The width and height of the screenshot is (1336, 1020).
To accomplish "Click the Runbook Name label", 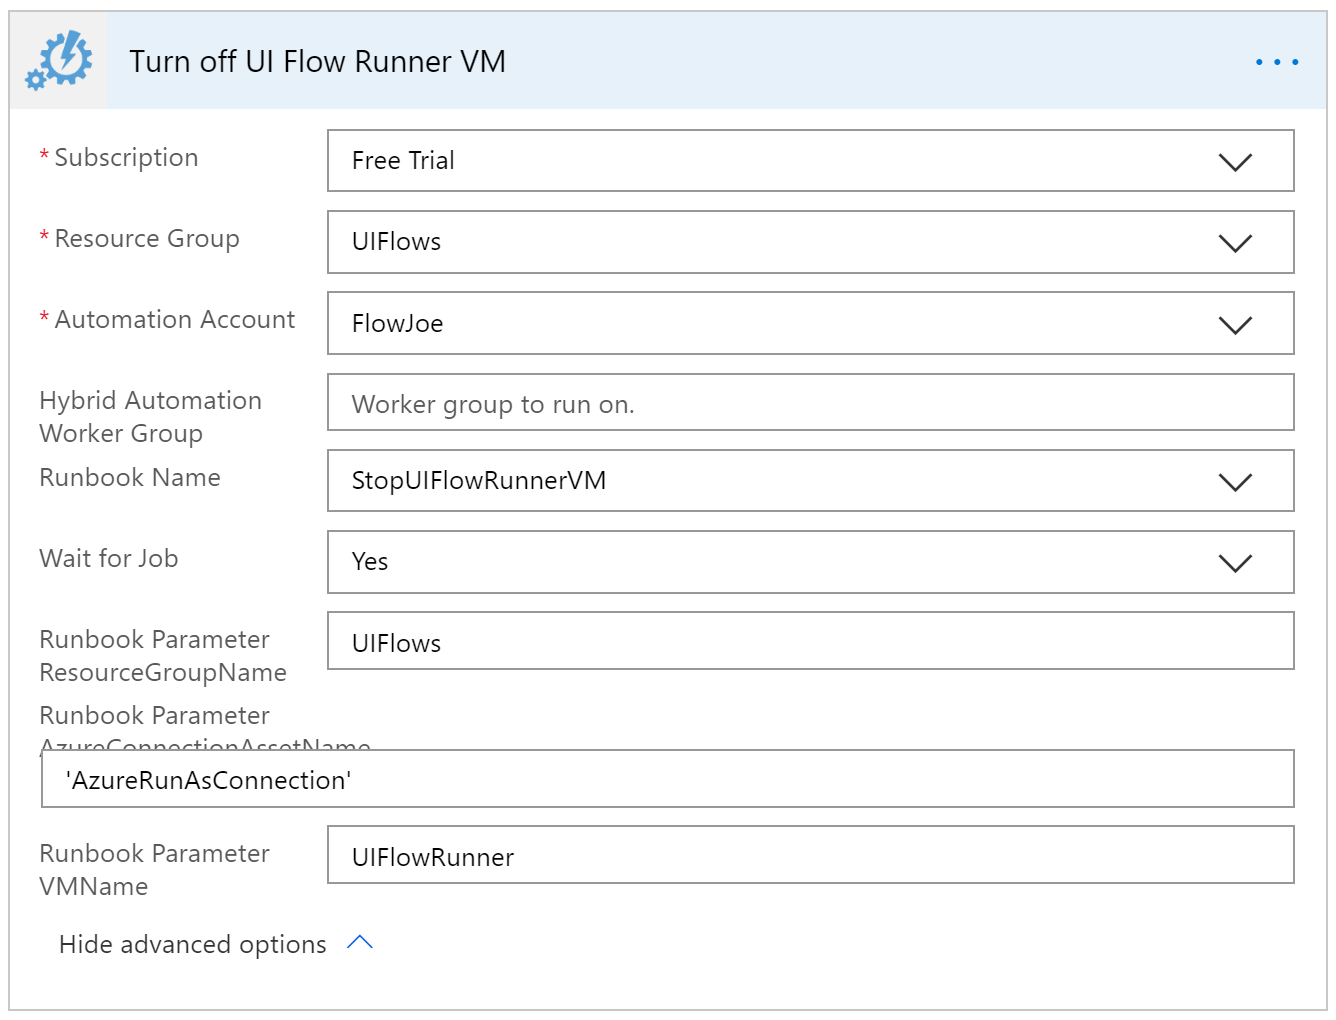I will tap(130, 478).
